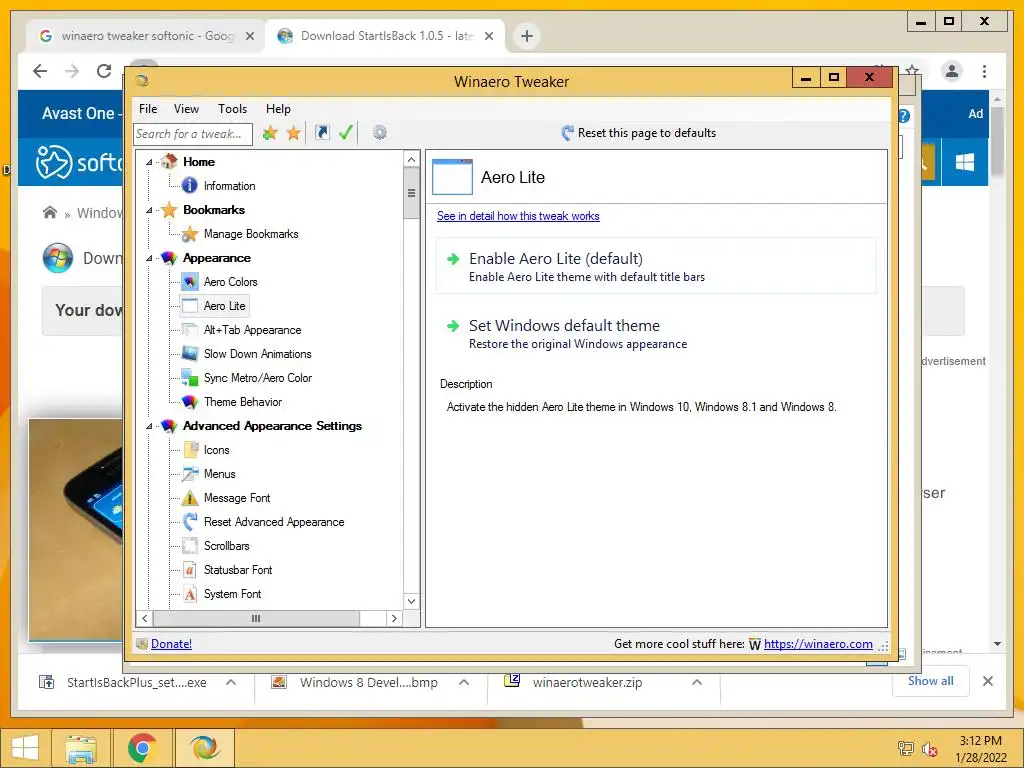Click the Slow Down Animations icon

189,353
